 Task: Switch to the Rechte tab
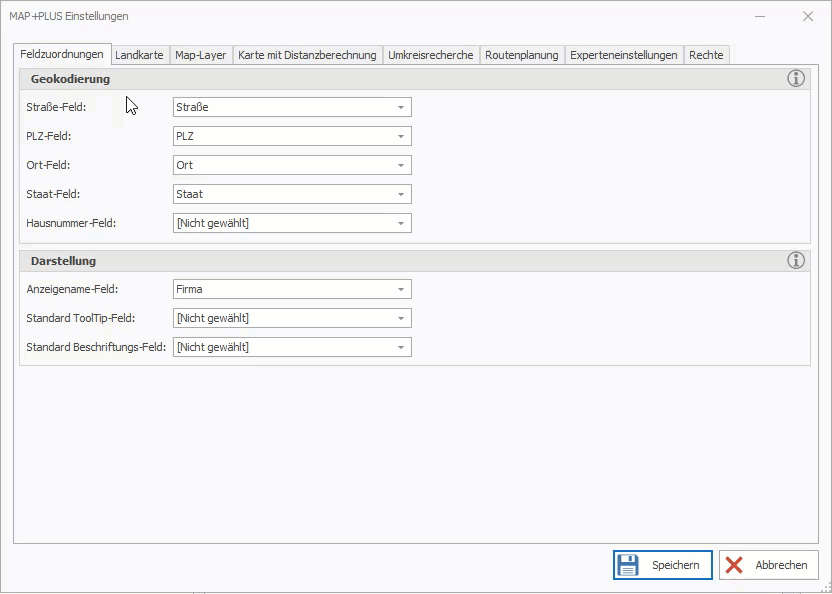pyautogui.click(x=705, y=55)
